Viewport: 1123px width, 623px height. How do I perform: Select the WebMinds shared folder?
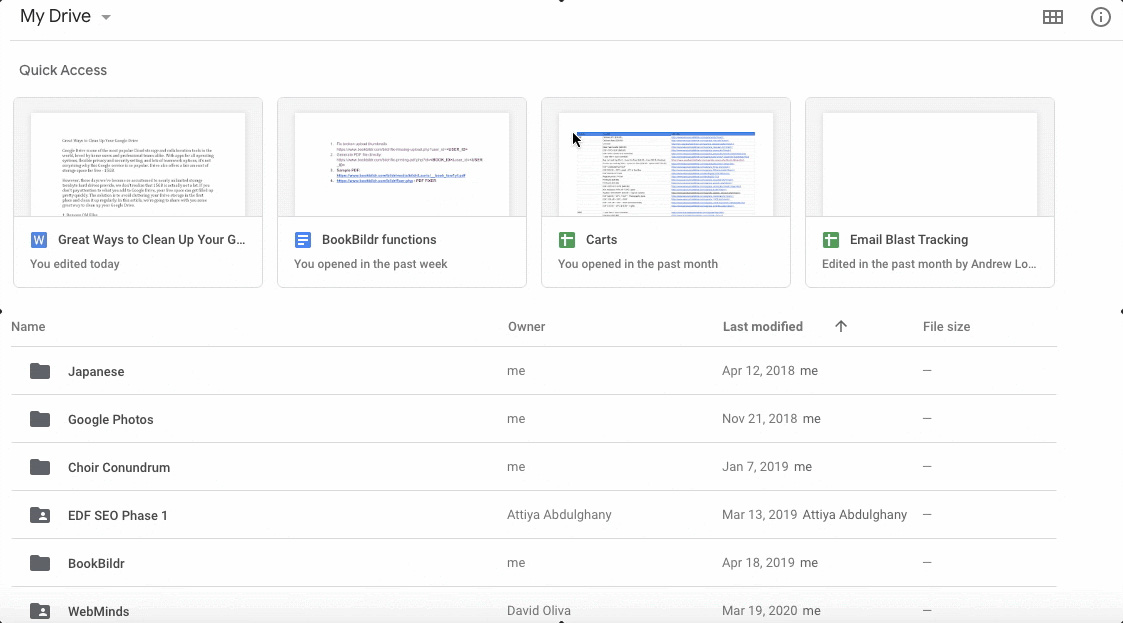[x=98, y=610]
